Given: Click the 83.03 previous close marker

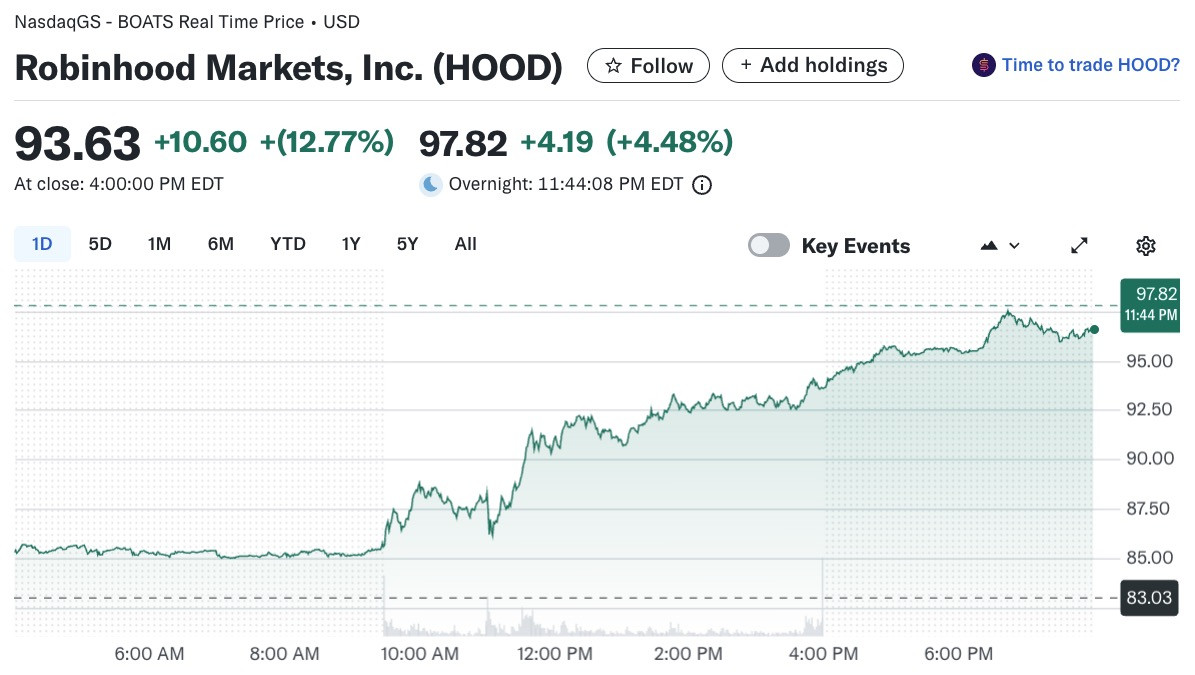Looking at the screenshot, I should click(x=1149, y=598).
